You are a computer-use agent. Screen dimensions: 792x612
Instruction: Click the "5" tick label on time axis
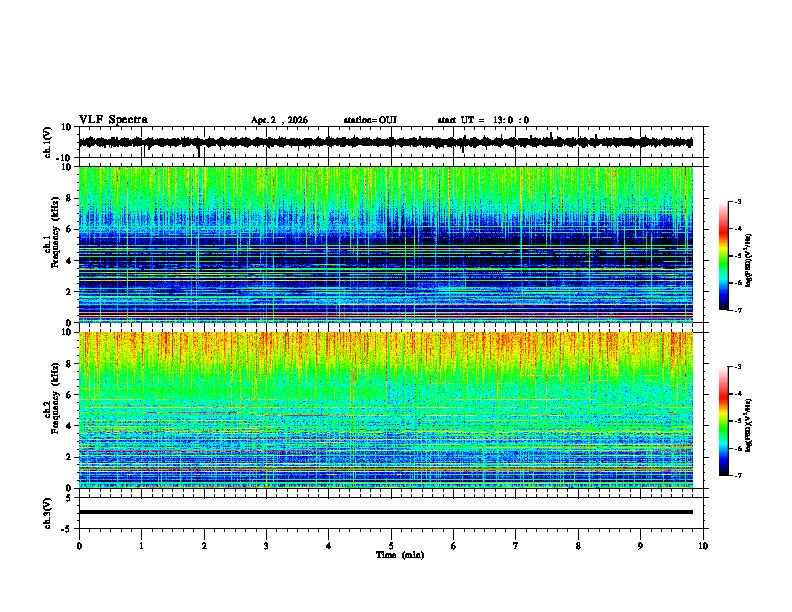pyautogui.click(x=391, y=546)
